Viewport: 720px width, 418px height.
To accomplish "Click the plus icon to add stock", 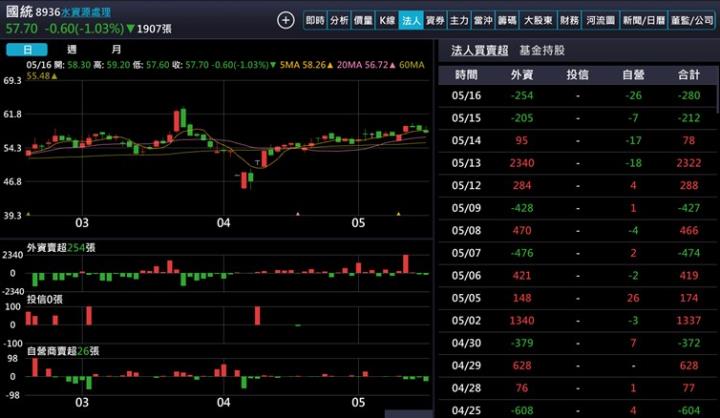I will pyautogui.click(x=286, y=20).
